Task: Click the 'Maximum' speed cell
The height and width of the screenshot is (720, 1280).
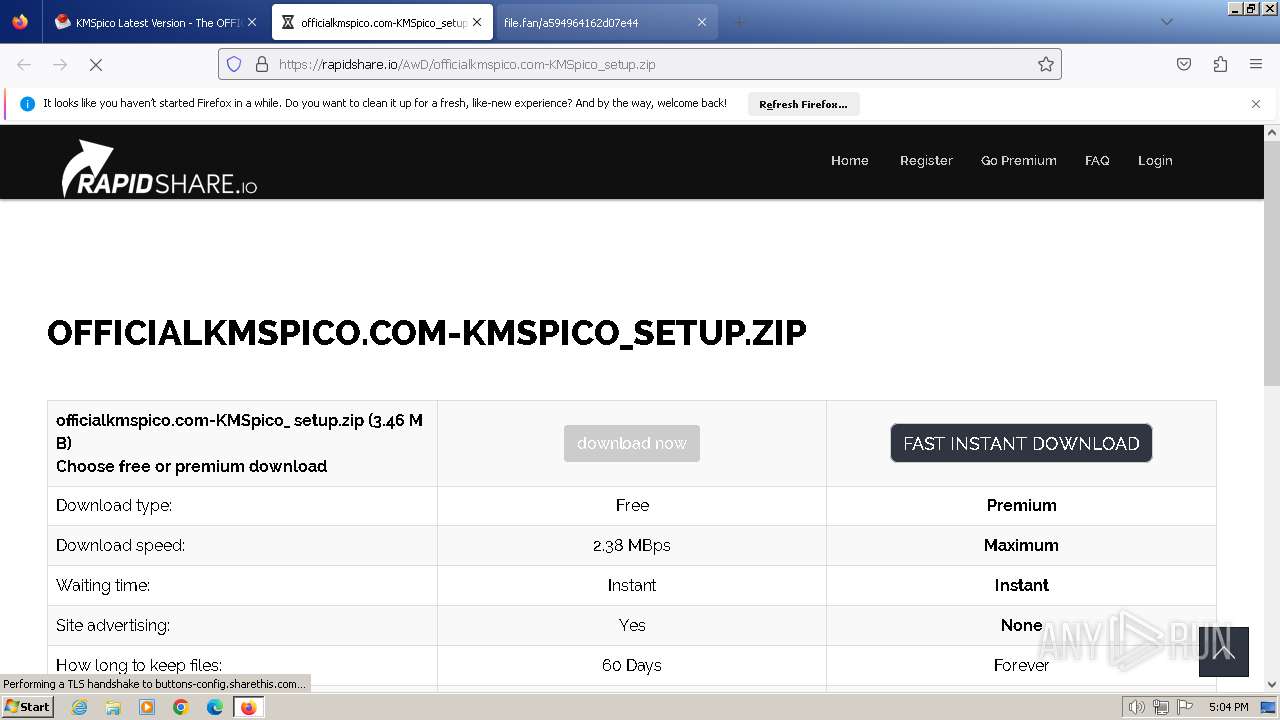Action: (1021, 545)
